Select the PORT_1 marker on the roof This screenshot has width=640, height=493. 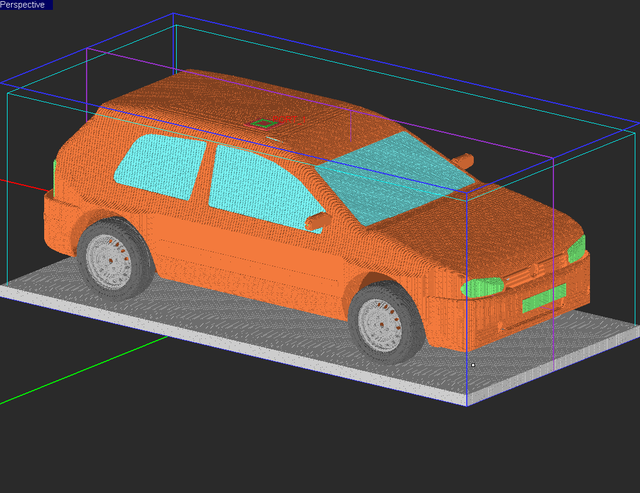[264, 124]
